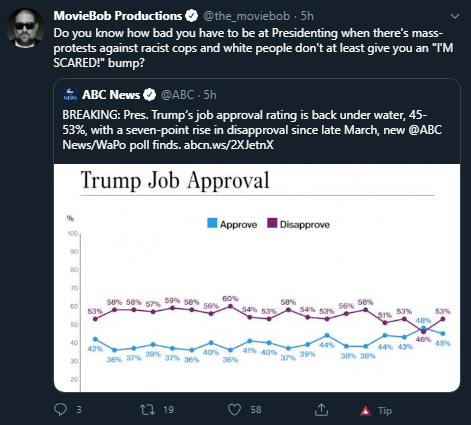Image resolution: width=471 pixels, height=425 pixels.
Task: Click the reply speech bubble icon
Action: point(60,409)
